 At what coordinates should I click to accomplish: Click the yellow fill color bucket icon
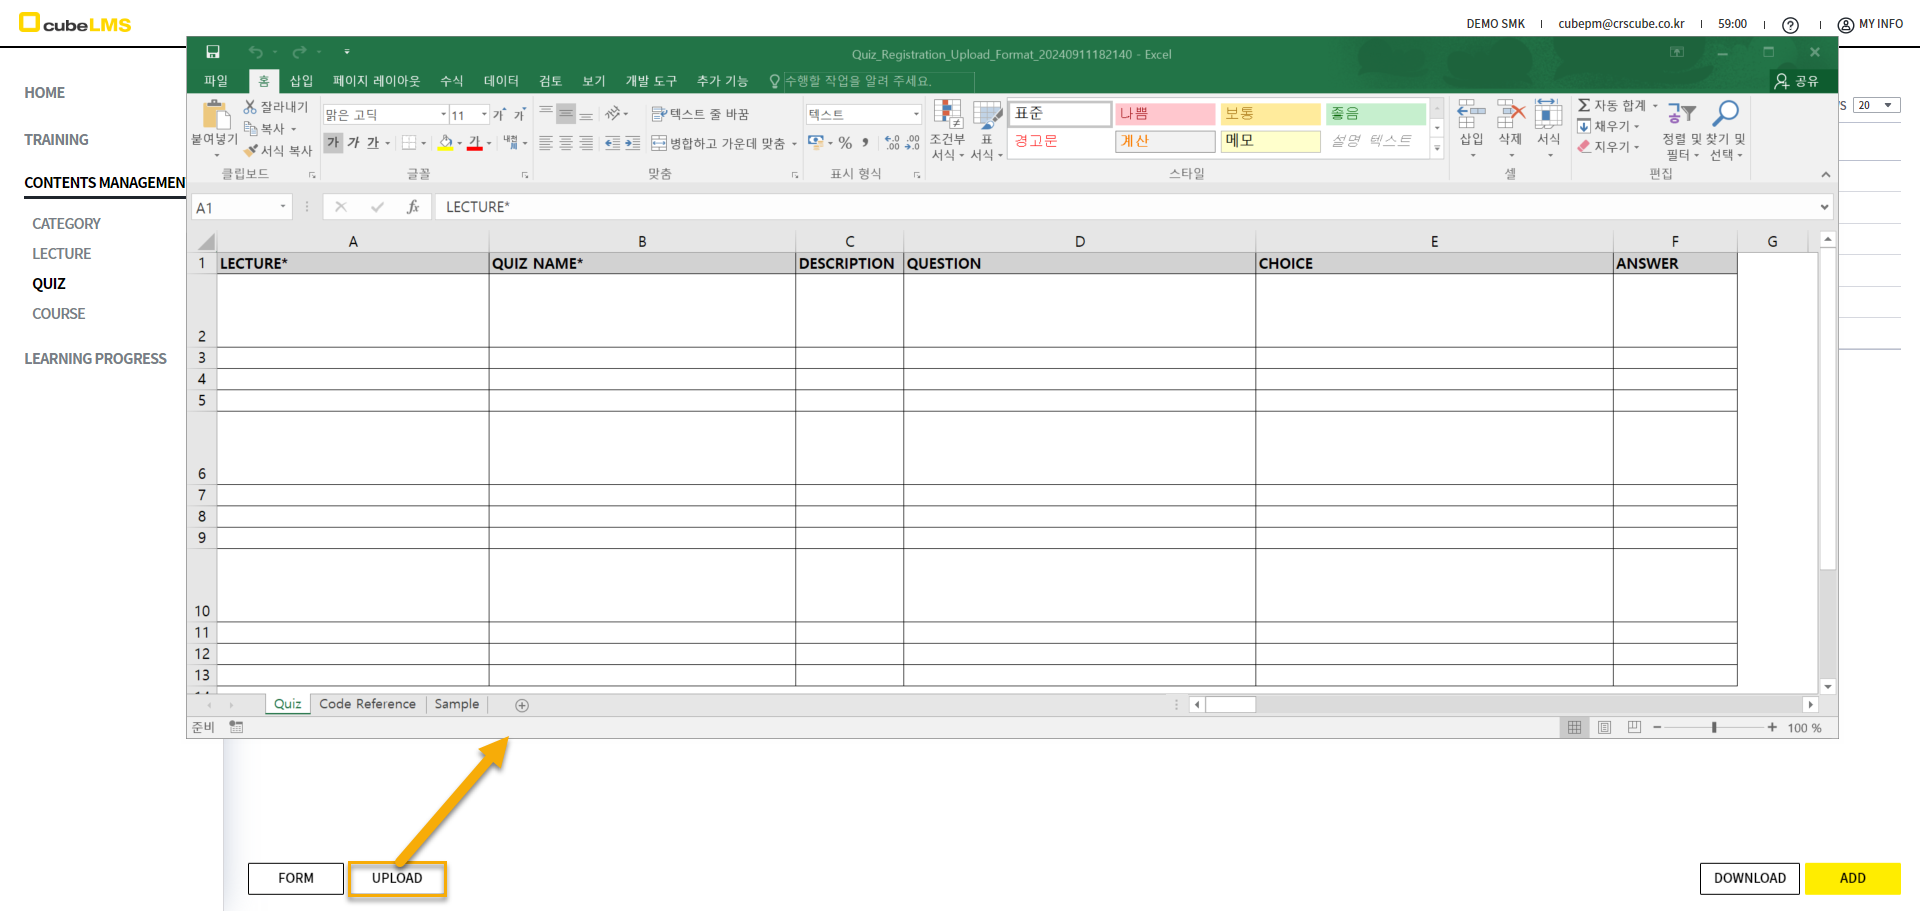[x=446, y=143]
